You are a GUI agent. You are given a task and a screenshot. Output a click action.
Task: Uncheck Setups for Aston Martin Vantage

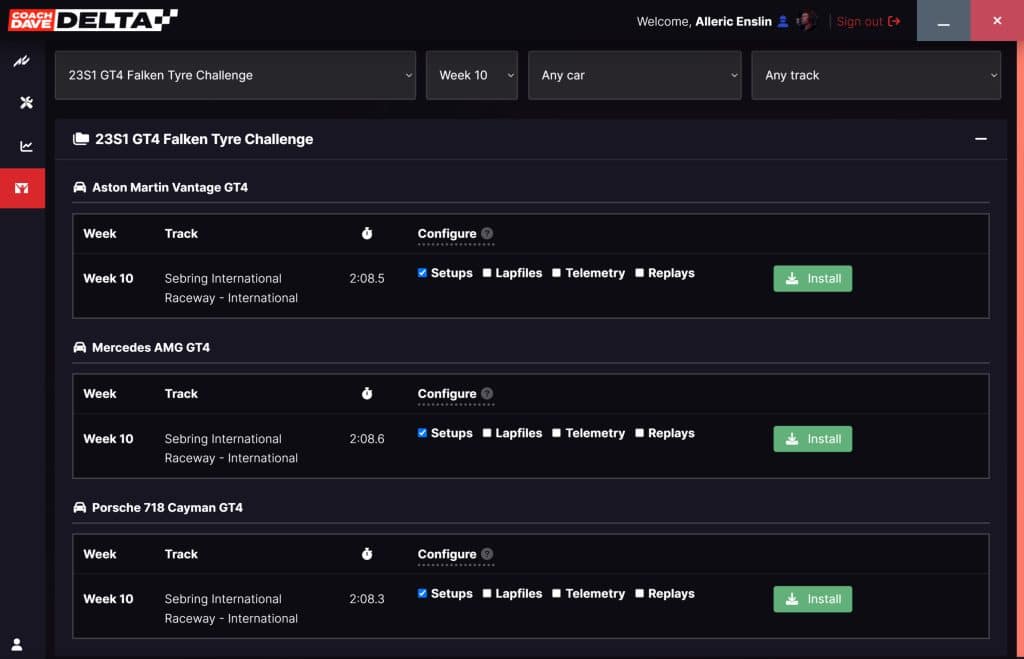point(422,273)
